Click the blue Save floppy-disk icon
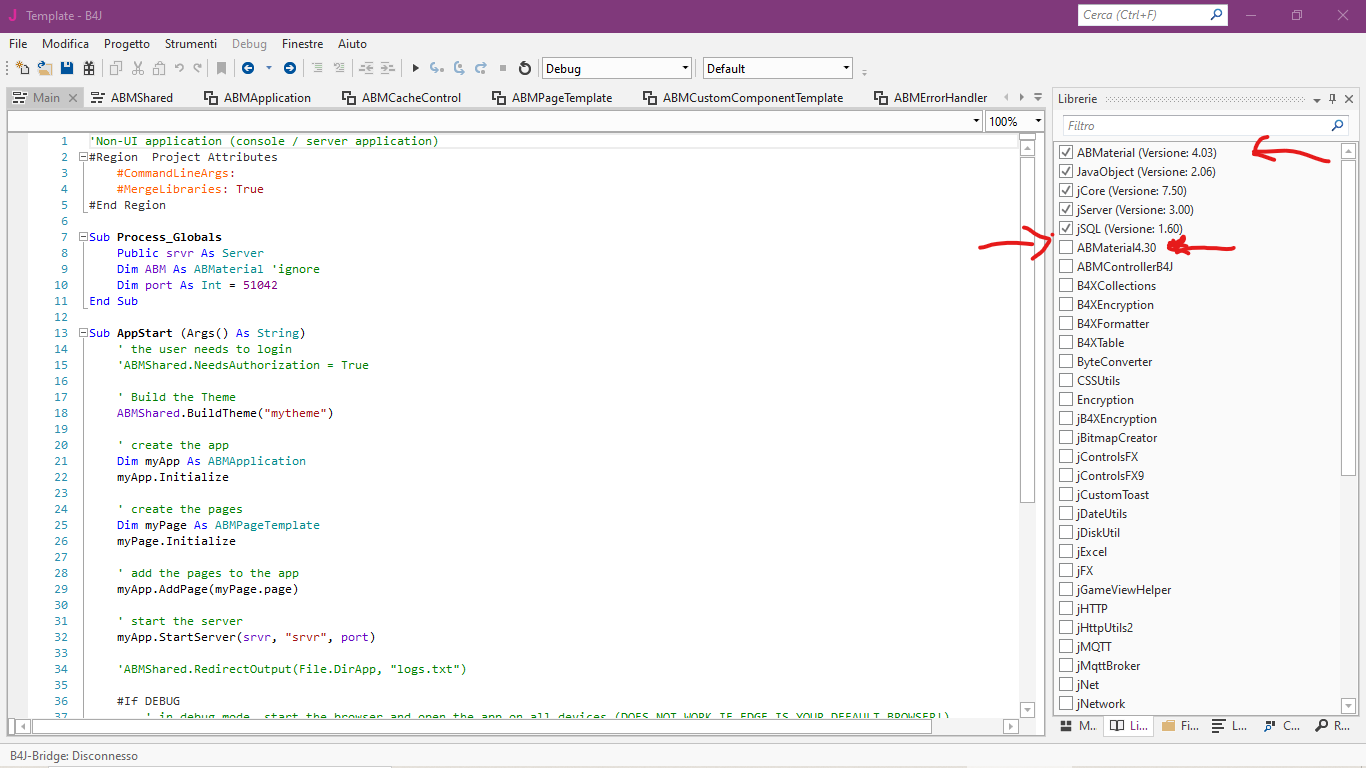 point(67,68)
